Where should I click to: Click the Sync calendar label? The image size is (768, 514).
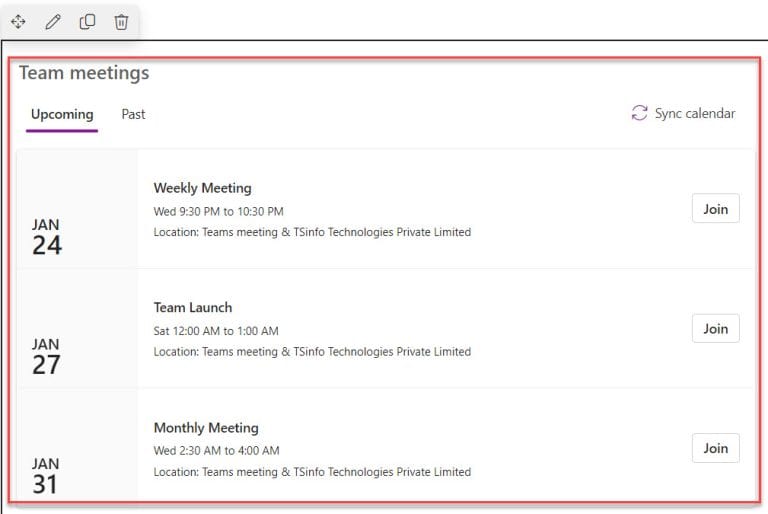pos(695,113)
